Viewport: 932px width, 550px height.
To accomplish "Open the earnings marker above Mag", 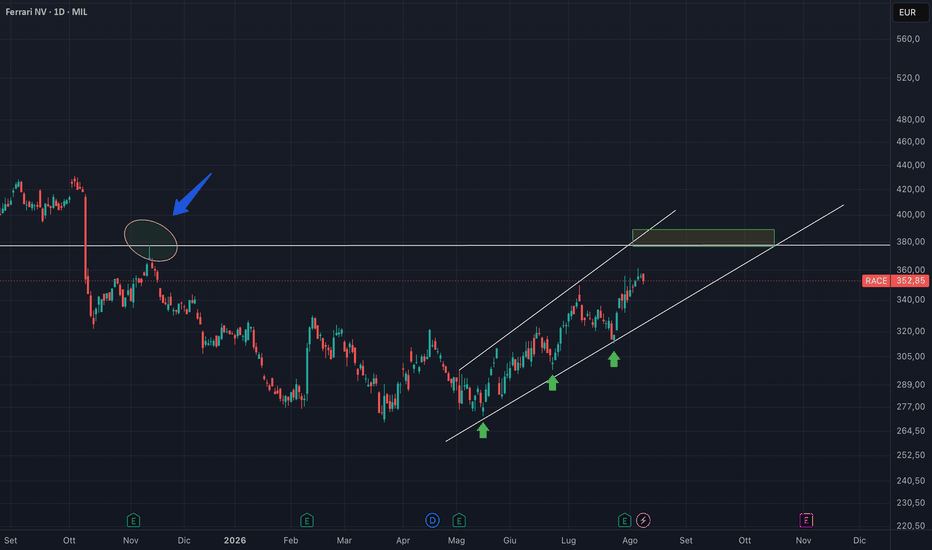I will (x=459, y=521).
